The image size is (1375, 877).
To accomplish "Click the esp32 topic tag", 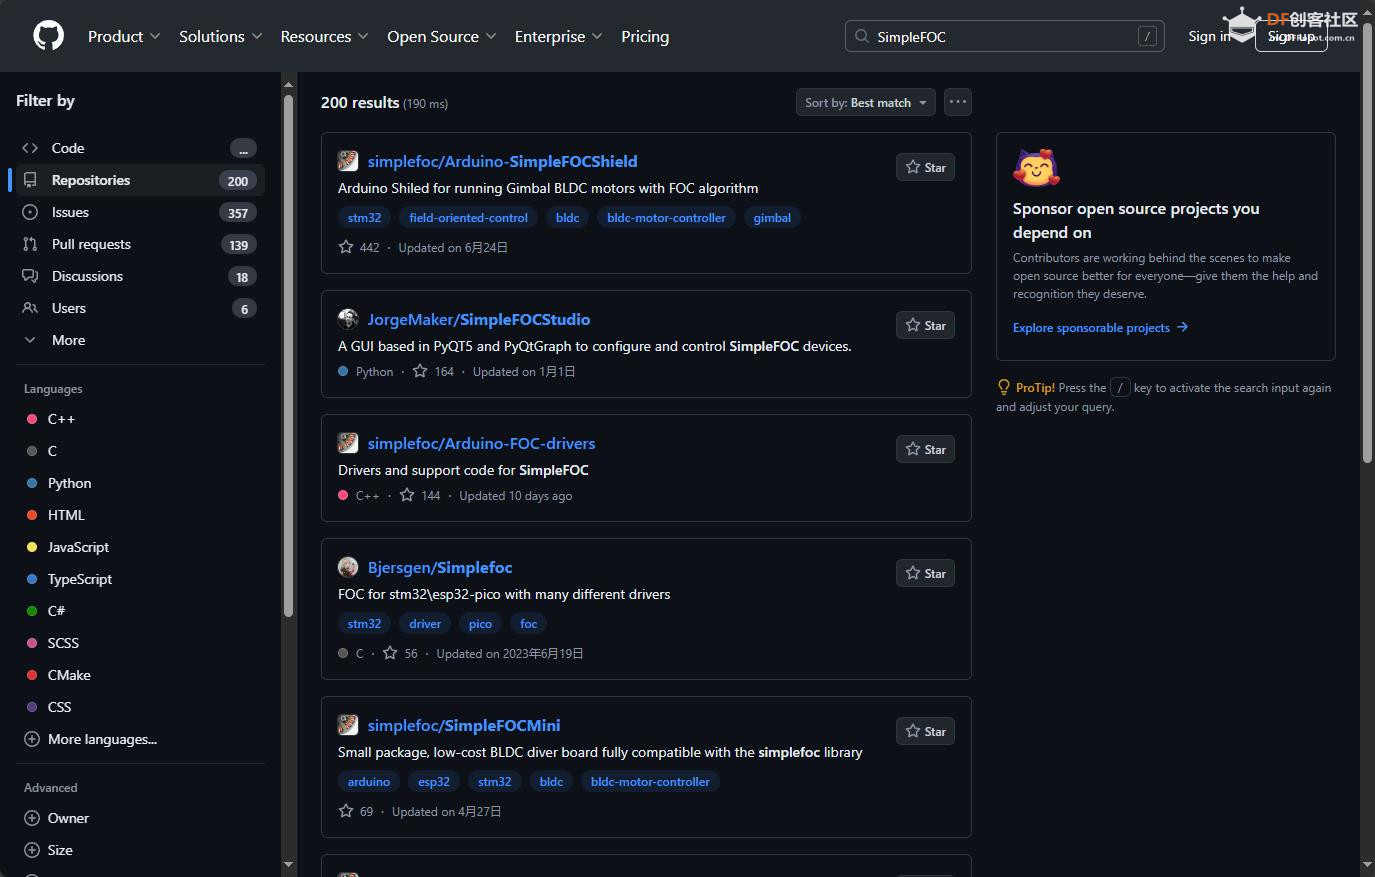I will point(434,781).
